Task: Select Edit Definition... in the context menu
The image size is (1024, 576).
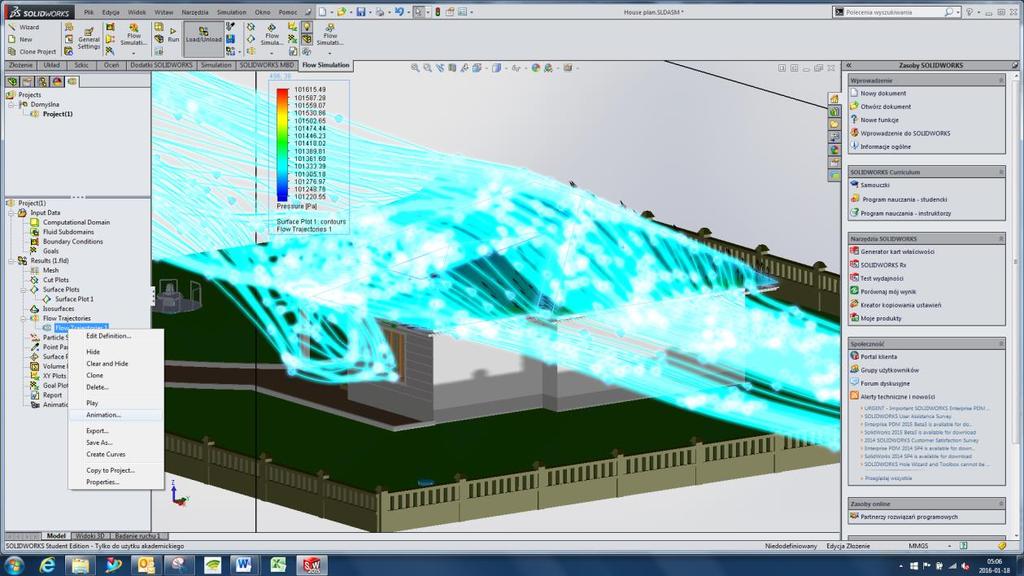Action: pyautogui.click(x=108, y=336)
